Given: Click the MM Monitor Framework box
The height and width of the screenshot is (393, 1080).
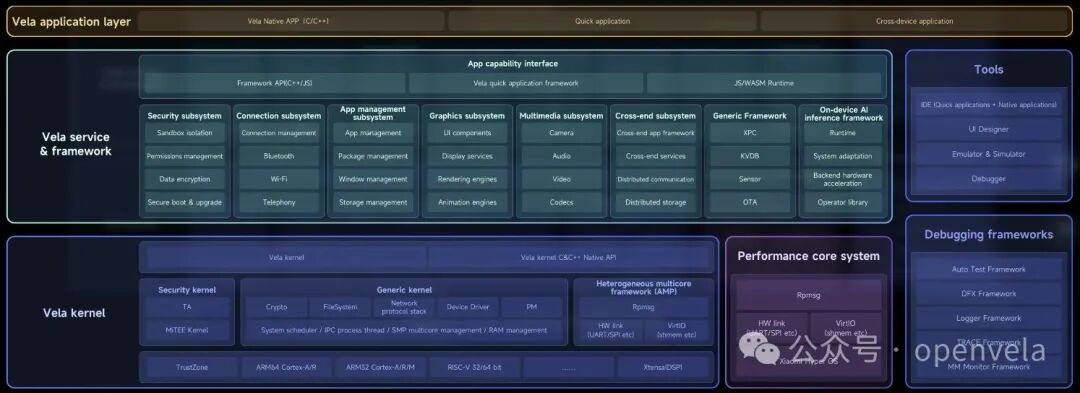Looking at the screenshot, I should tap(988, 367).
